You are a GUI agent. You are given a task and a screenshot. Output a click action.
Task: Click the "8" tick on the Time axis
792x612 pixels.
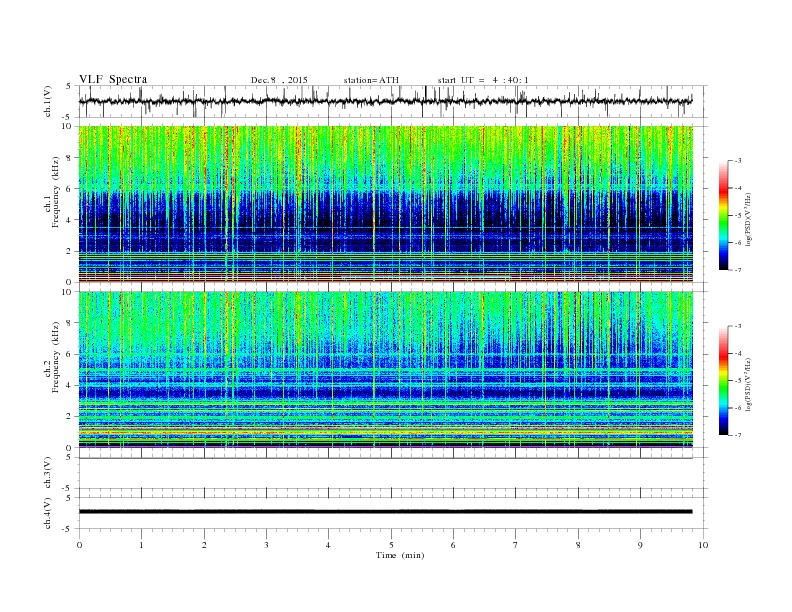pos(578,545)
